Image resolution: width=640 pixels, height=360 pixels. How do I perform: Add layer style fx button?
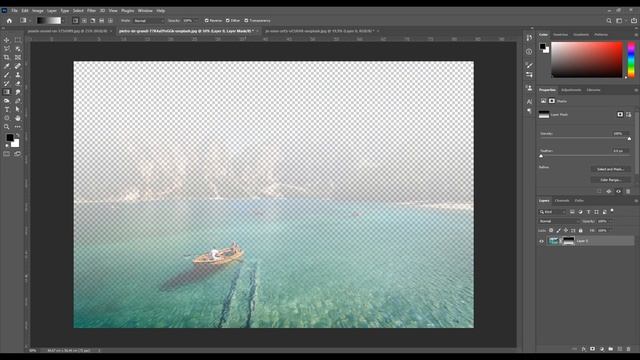click(x=584, y=349)
